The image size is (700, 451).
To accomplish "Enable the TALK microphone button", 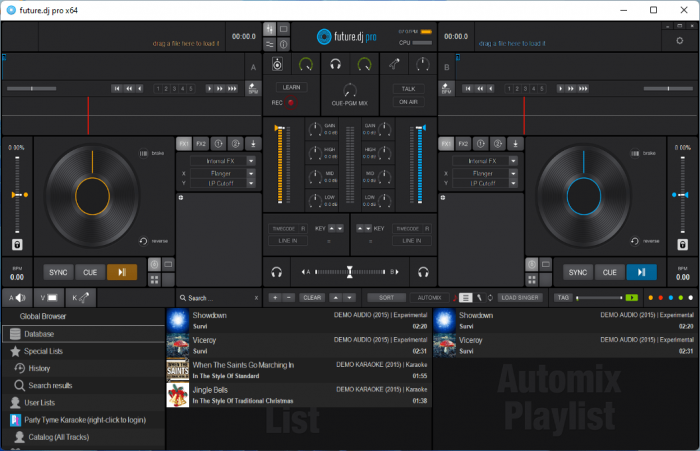I will pos(408,88).
